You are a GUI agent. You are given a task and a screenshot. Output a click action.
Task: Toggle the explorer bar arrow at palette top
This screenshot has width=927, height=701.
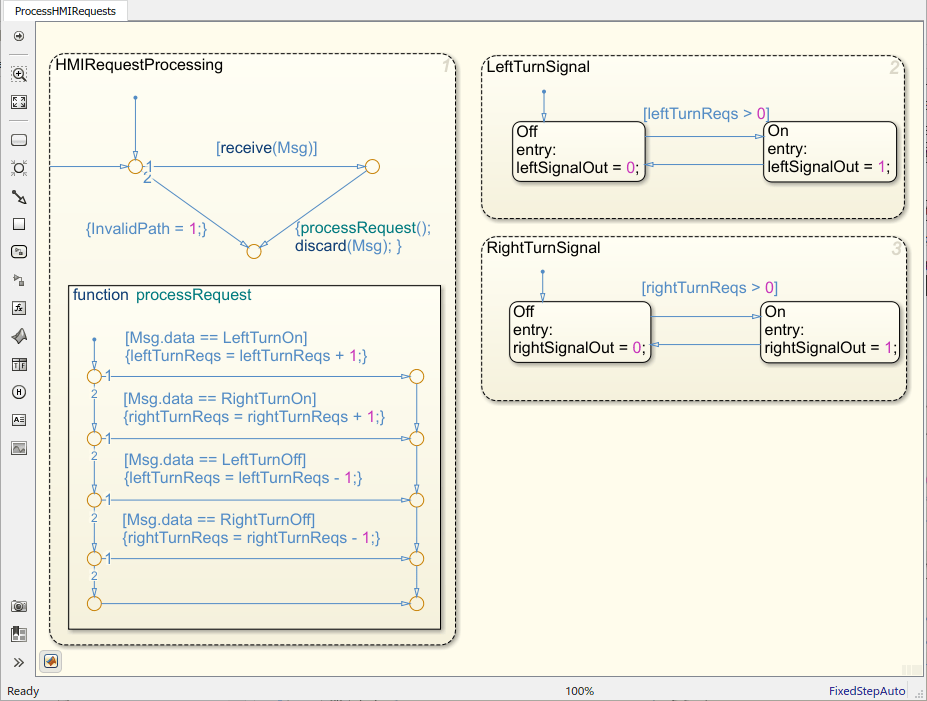click(x=19, y=36)
